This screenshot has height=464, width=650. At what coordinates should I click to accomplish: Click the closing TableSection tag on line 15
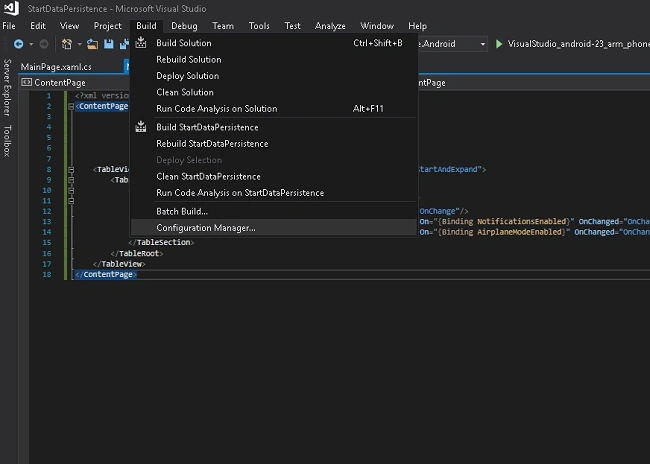coord(161,242)
